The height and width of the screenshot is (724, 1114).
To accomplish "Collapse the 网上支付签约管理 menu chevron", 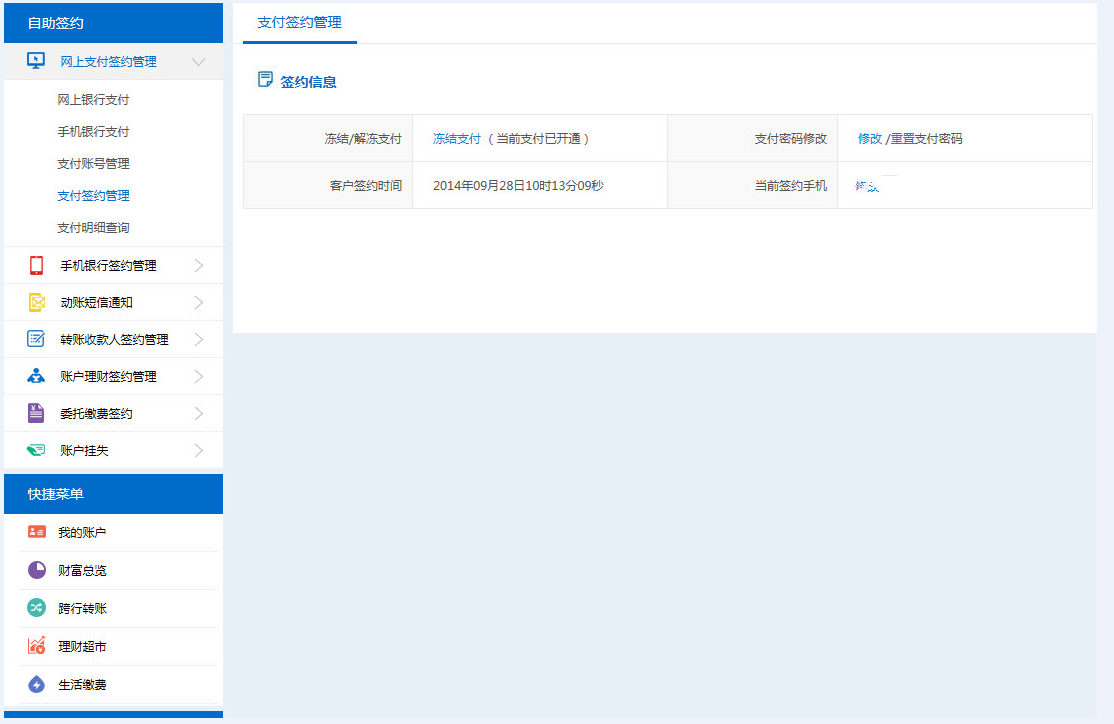I will [x=198, y=62].
